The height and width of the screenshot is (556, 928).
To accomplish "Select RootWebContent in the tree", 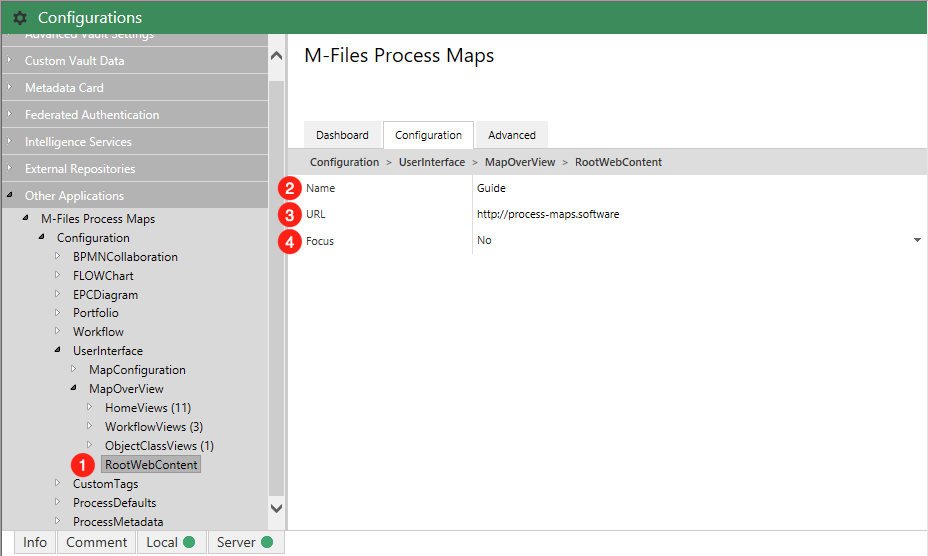I will pyautogui.click(x=151, y=465).
